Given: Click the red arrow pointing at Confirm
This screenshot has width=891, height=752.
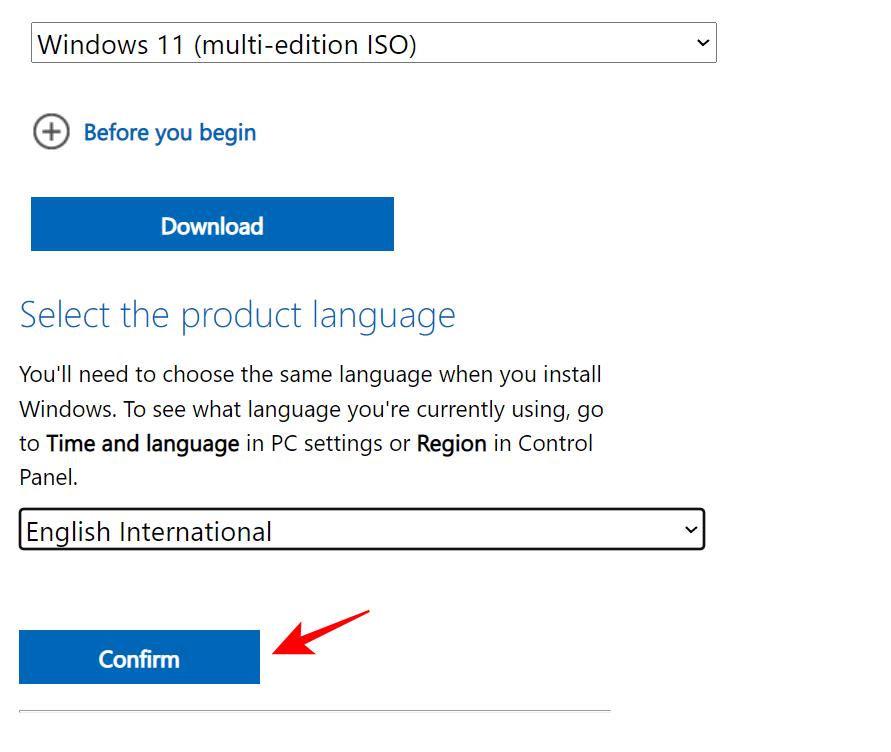Looking at the screenshot, I should pos(320,632).
